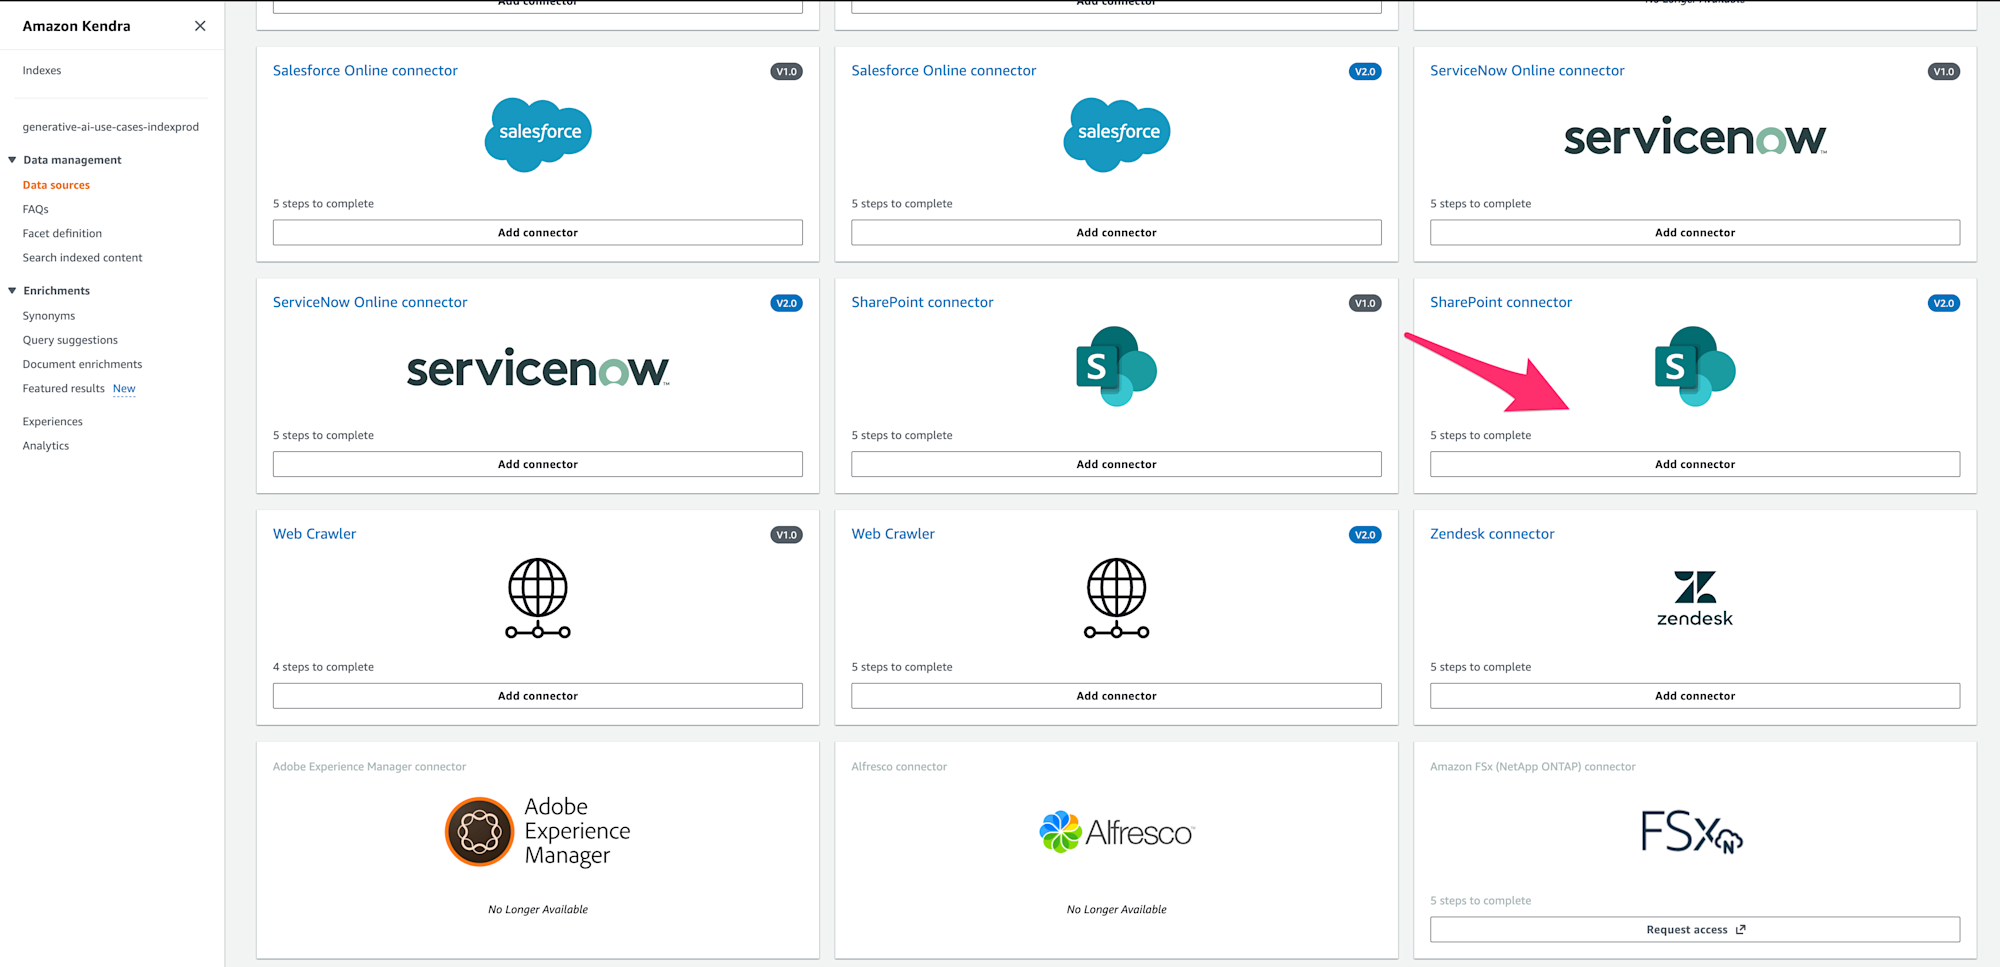Image resolution: width=2000 pixels, height=967 pixels.
Task: Click the SharePoint connector V2.0 title
Action: coord(1501,303)
